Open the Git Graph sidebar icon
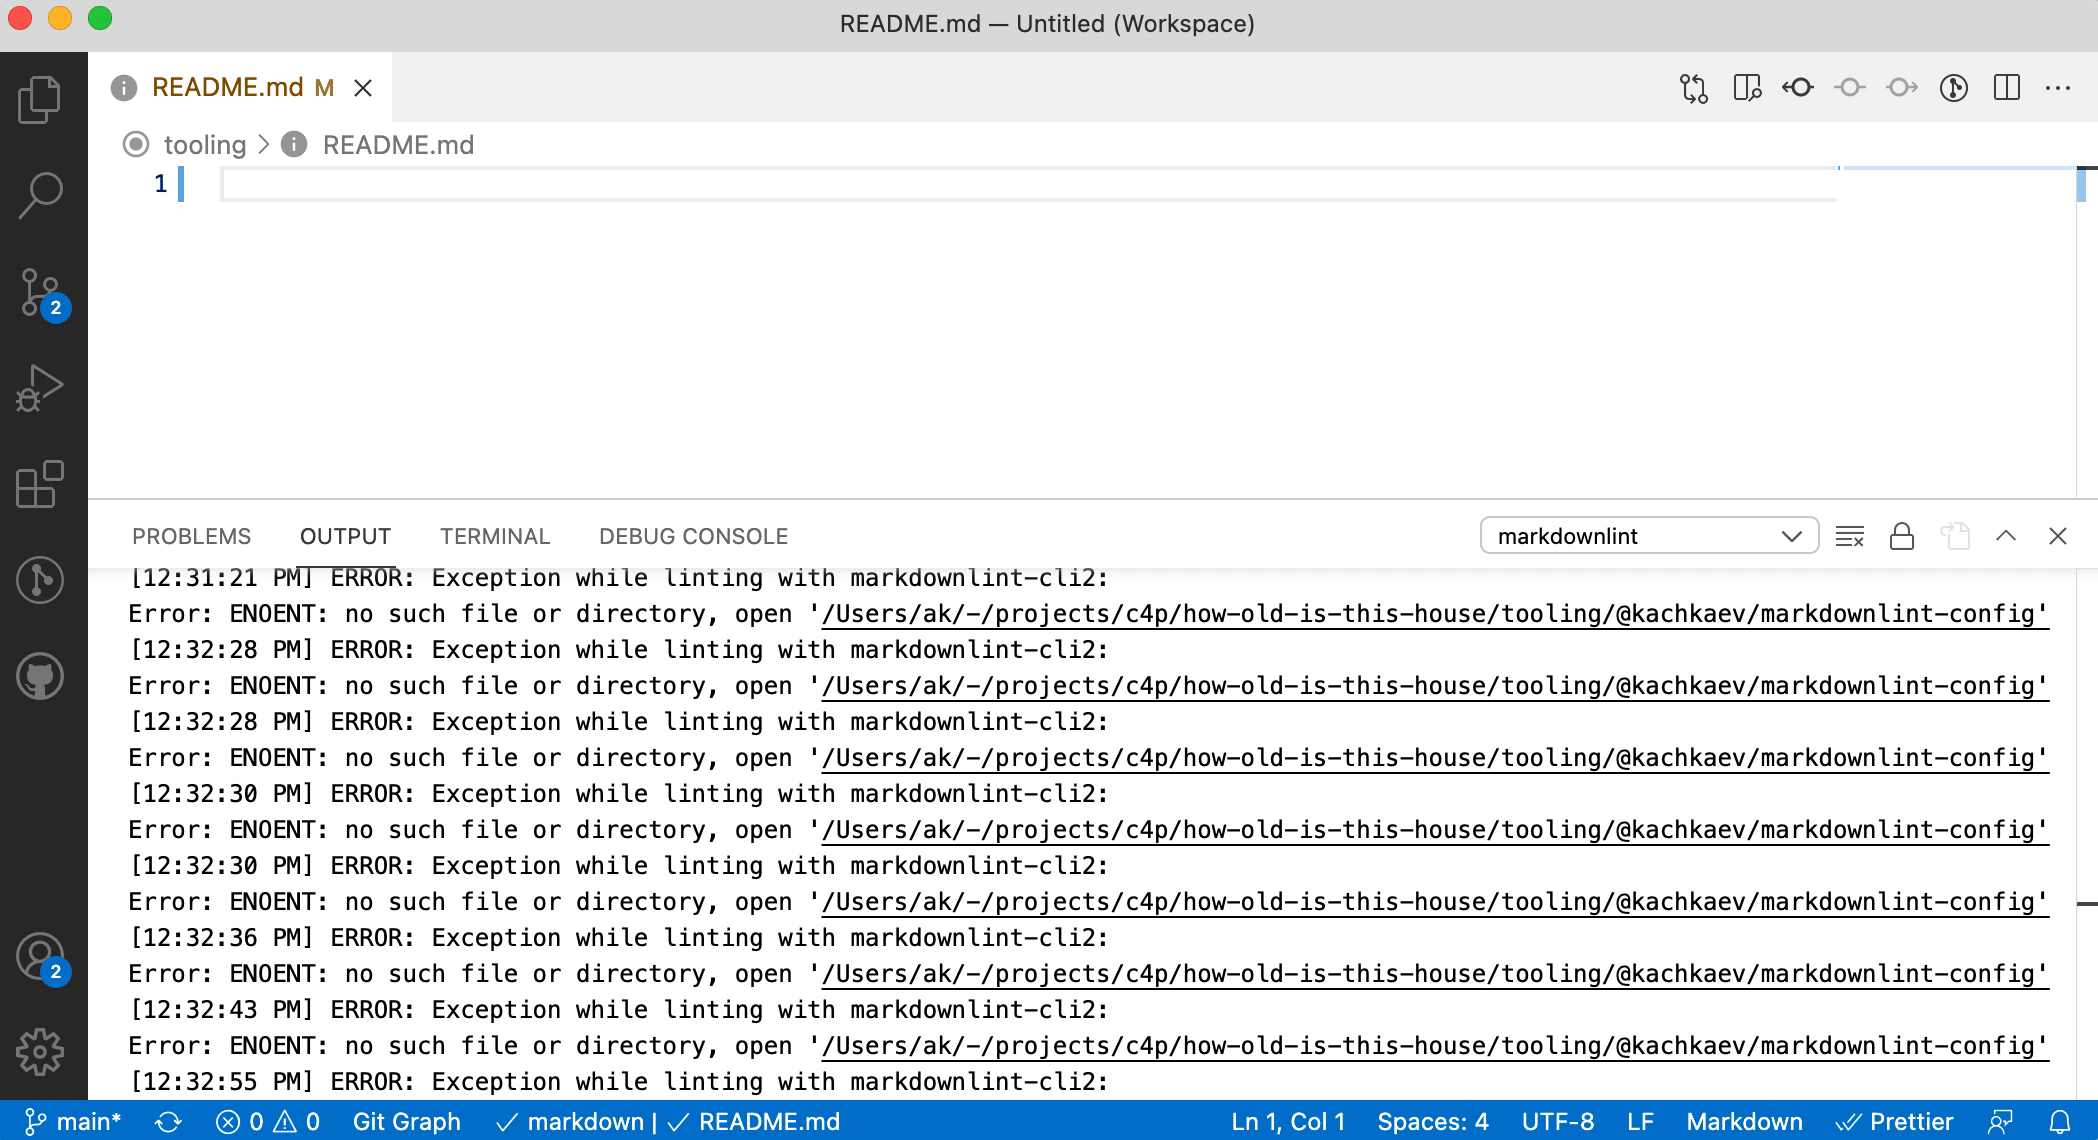The width and height of the screenshot is (2098, 1140). pos(40,580)
